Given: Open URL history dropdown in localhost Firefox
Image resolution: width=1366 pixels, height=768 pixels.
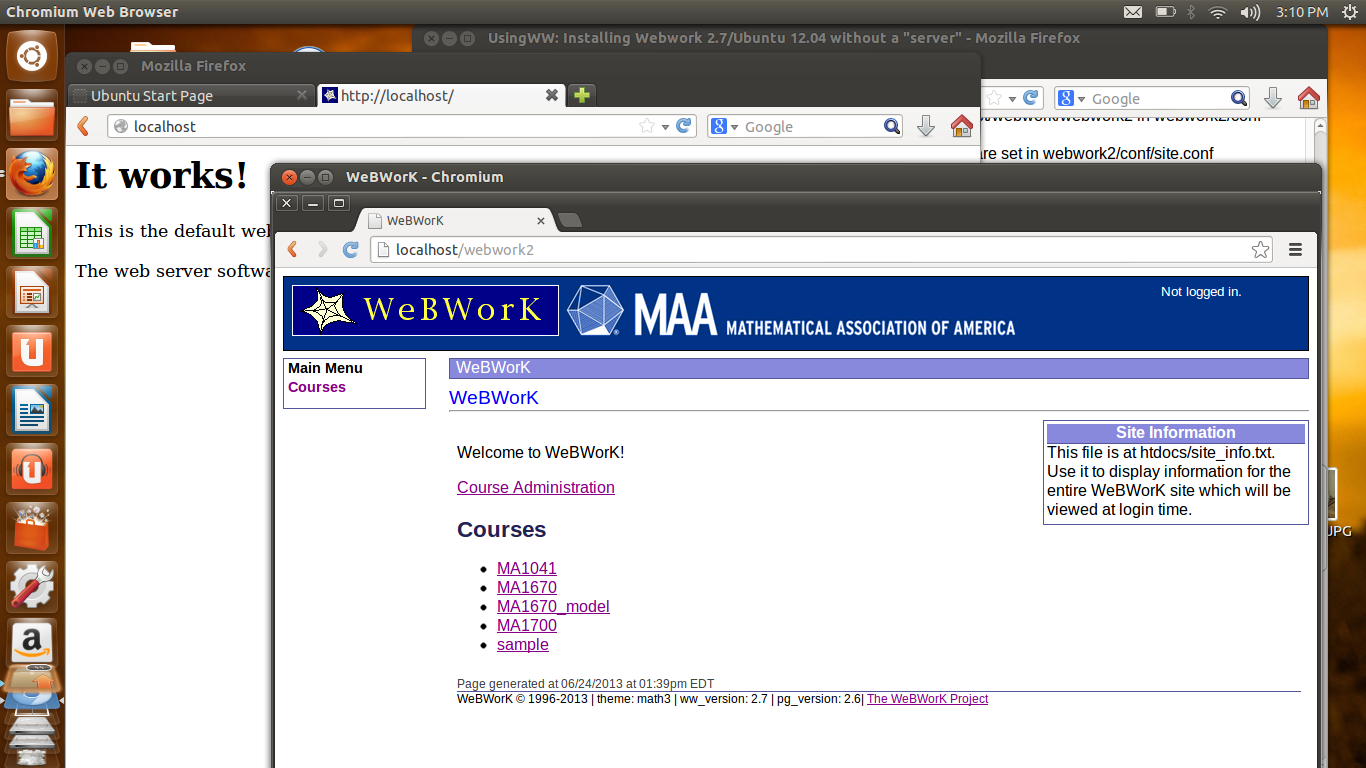Looking at the screenshot, I should 665,127.
